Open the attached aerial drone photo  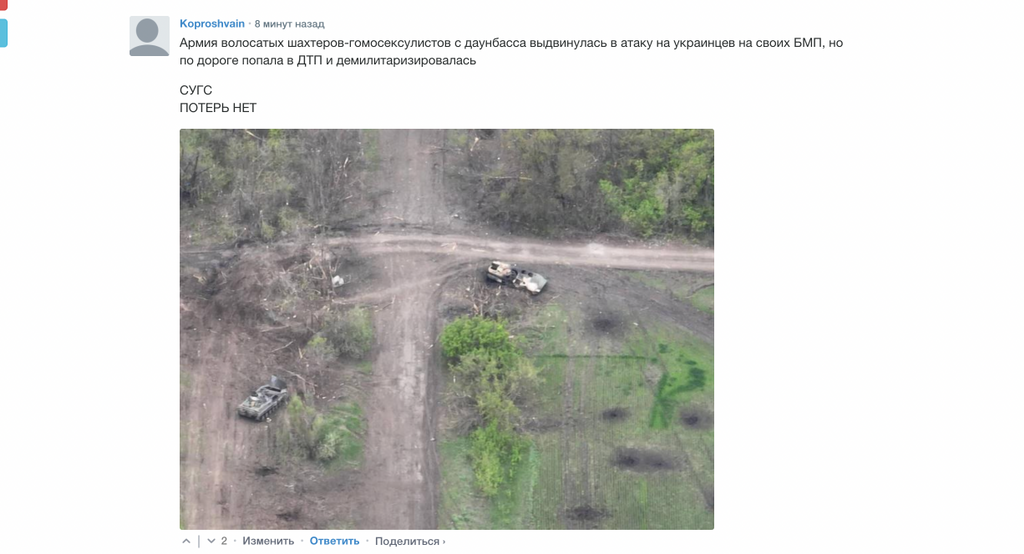tap(447, 329)
